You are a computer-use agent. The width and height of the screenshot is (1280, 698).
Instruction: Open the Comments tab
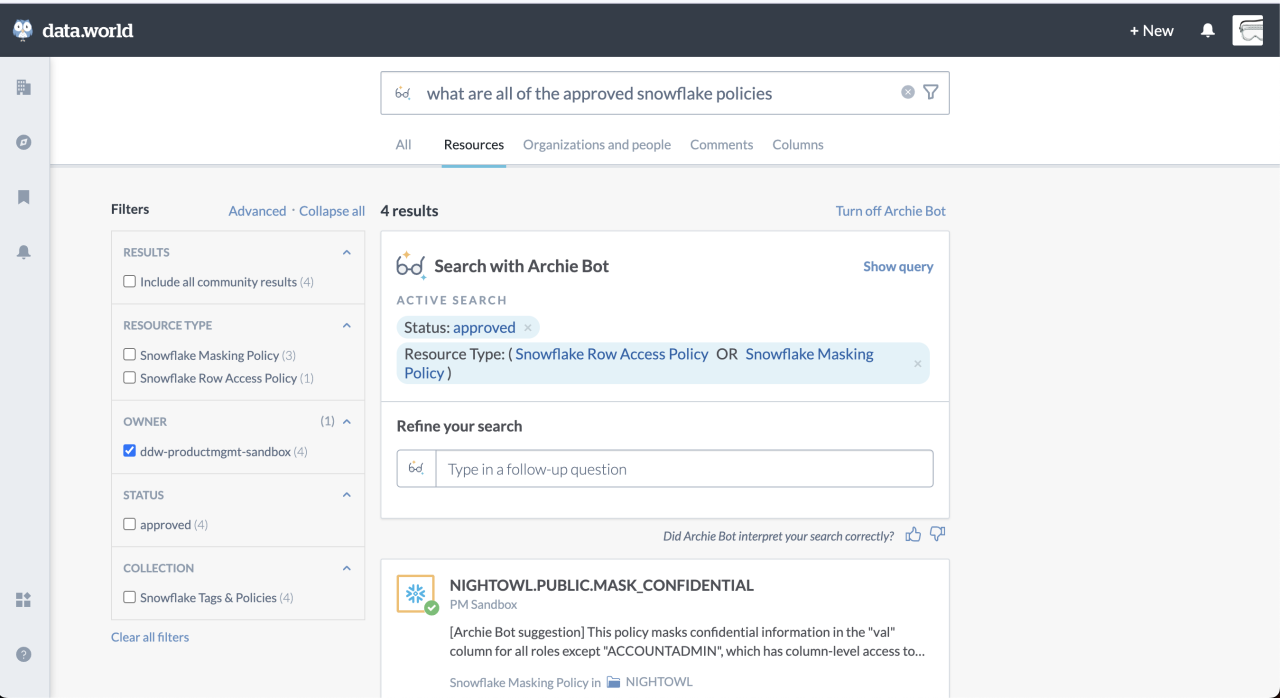click(721, 145)
